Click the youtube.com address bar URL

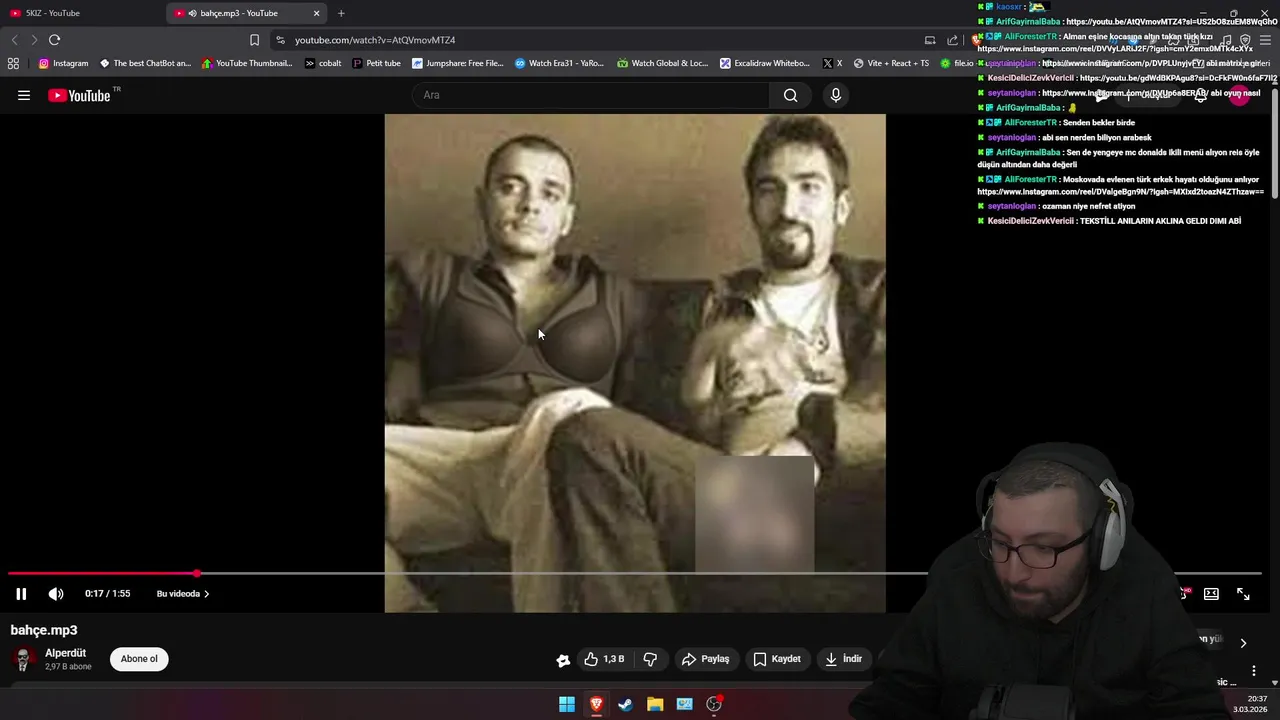[375, 40]
